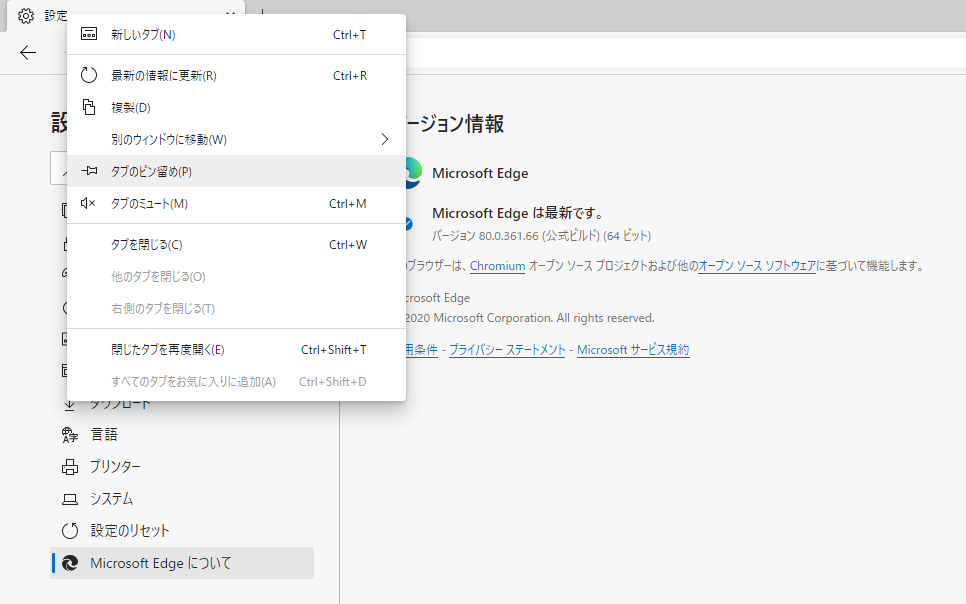
Task: Click the grayed 右側のタブを閉じる(T) entry
Action: pyautogui.click(x=237, y=309)
